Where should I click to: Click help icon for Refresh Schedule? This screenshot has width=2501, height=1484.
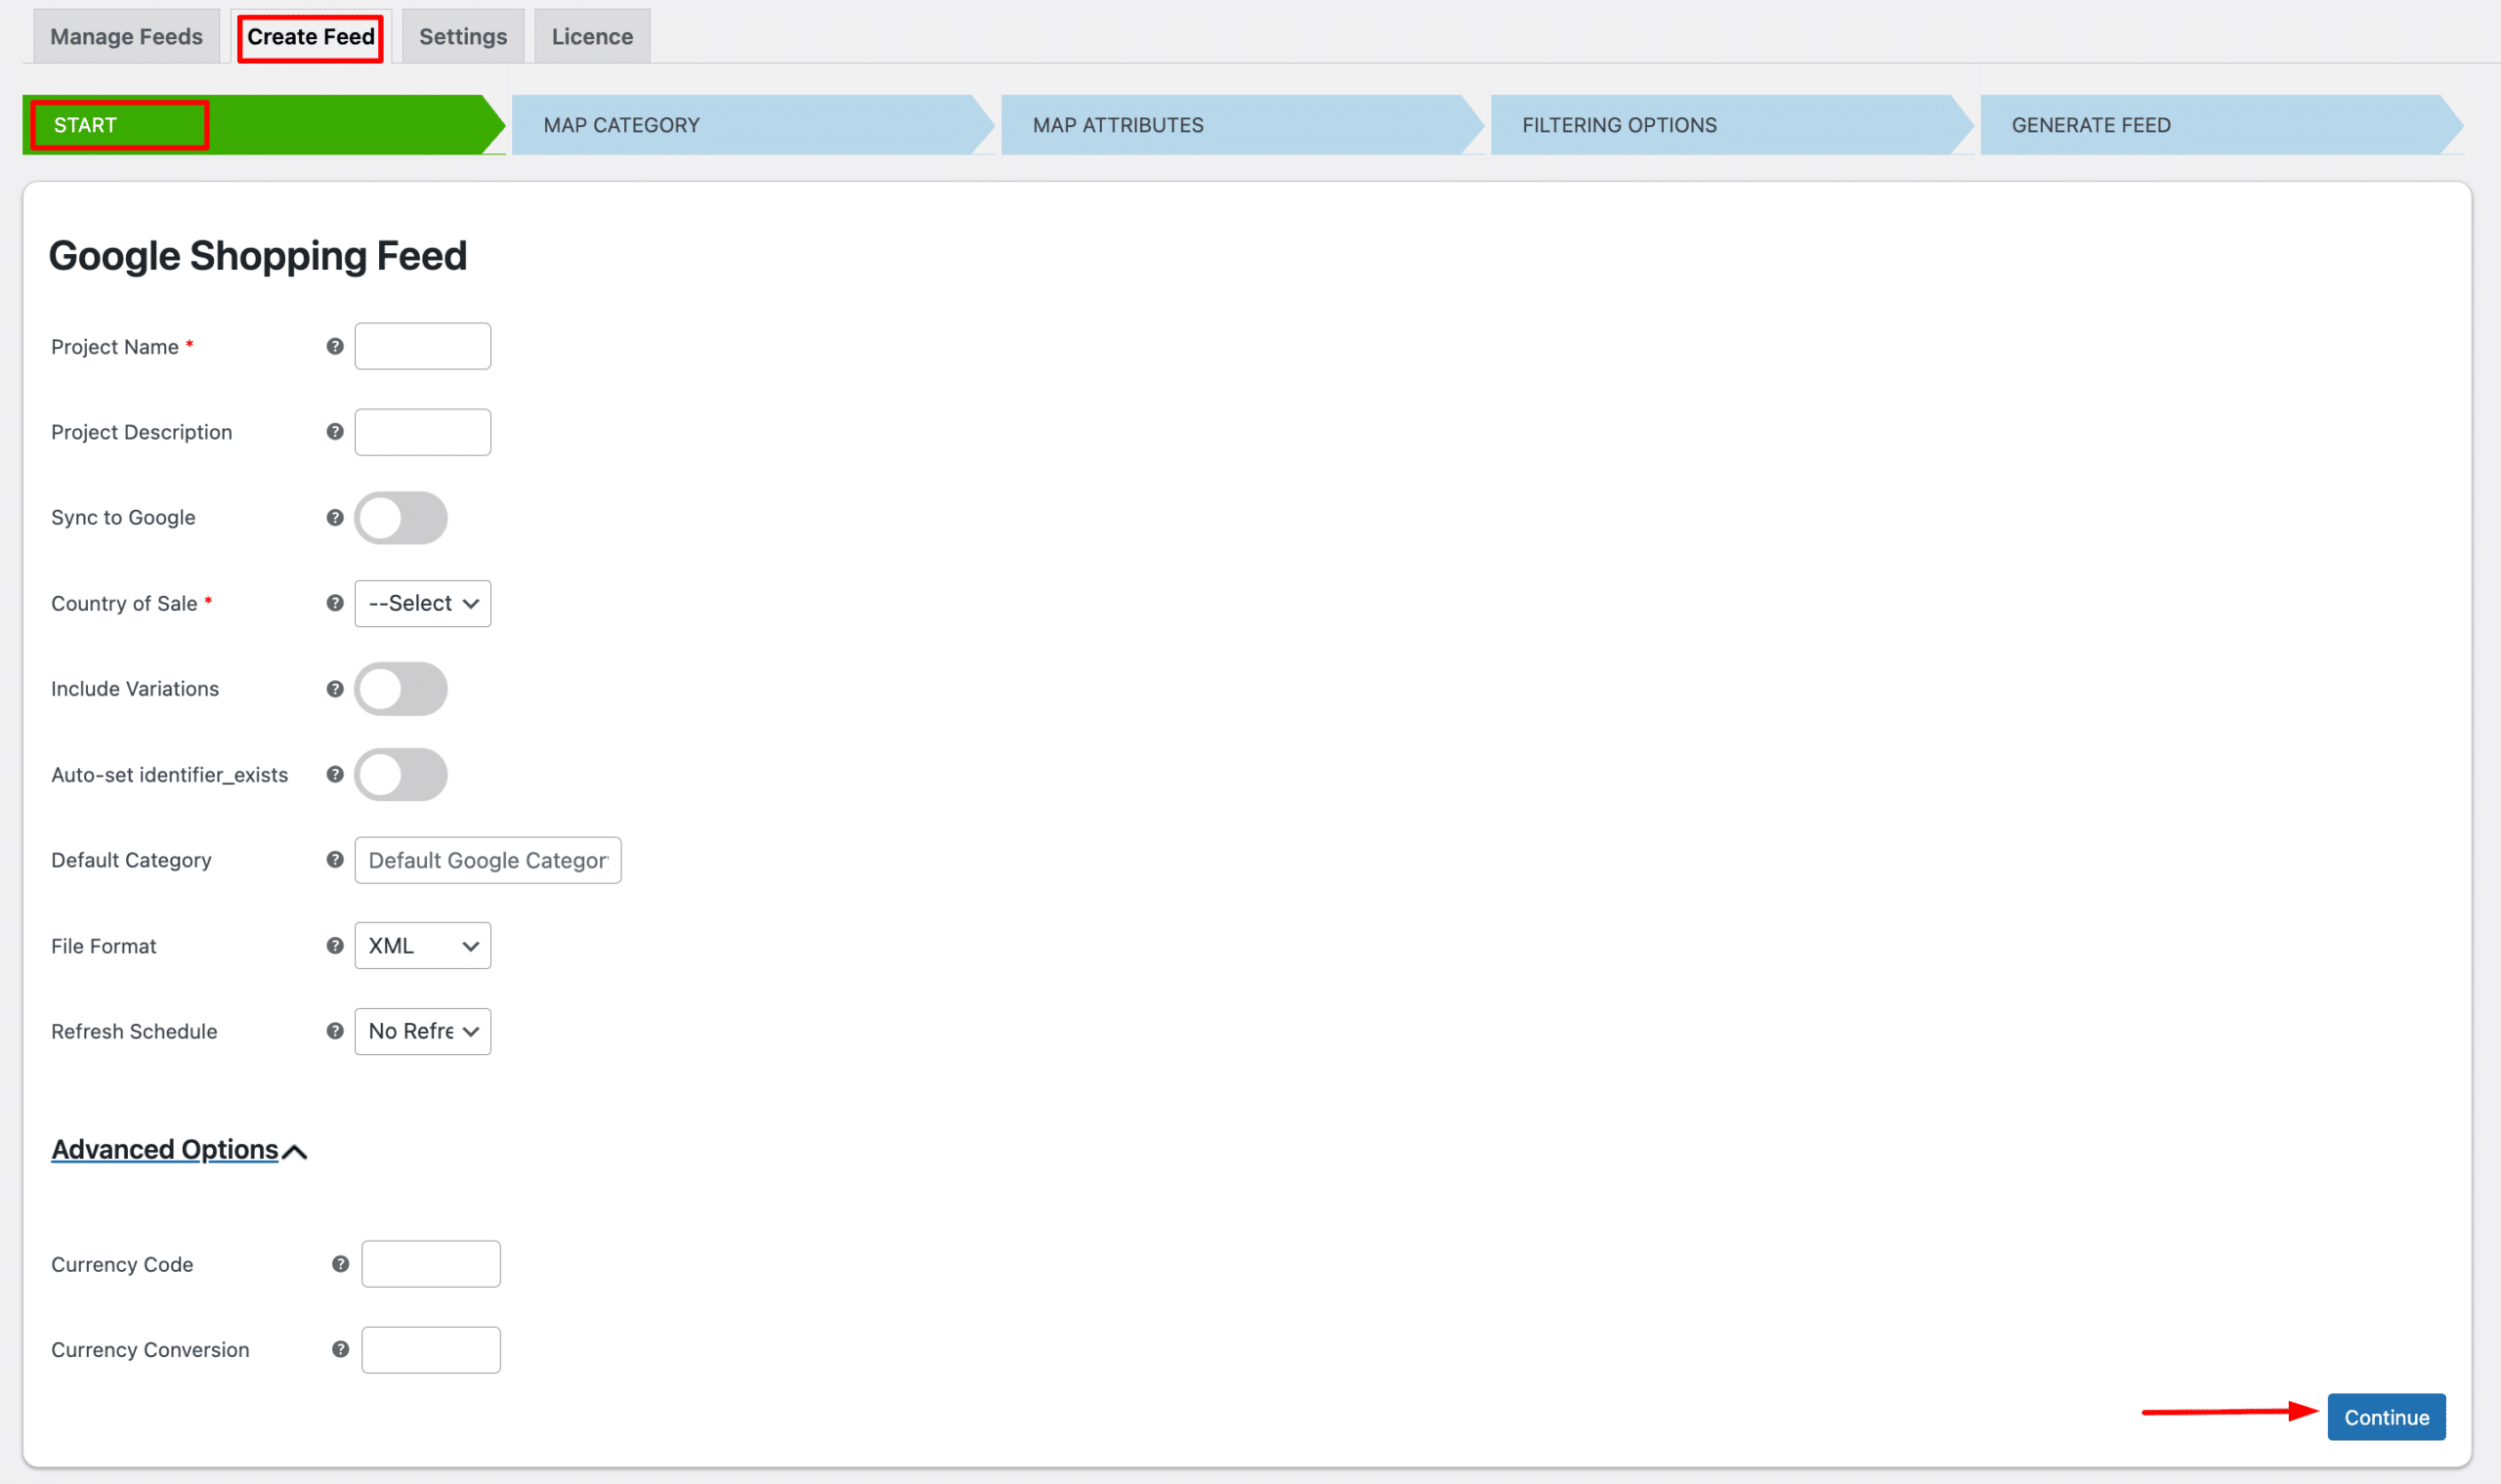click(x=335, y=1031)
